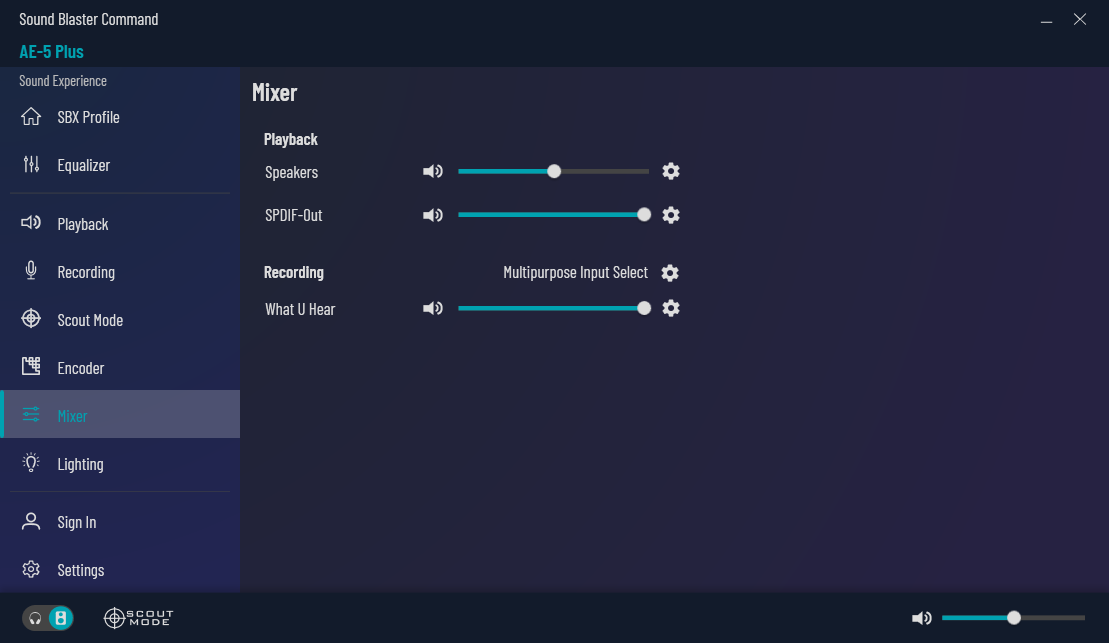The image size is (1109, 643).
Task: Select the Encoder menu item
Action: tap(120, 367)
